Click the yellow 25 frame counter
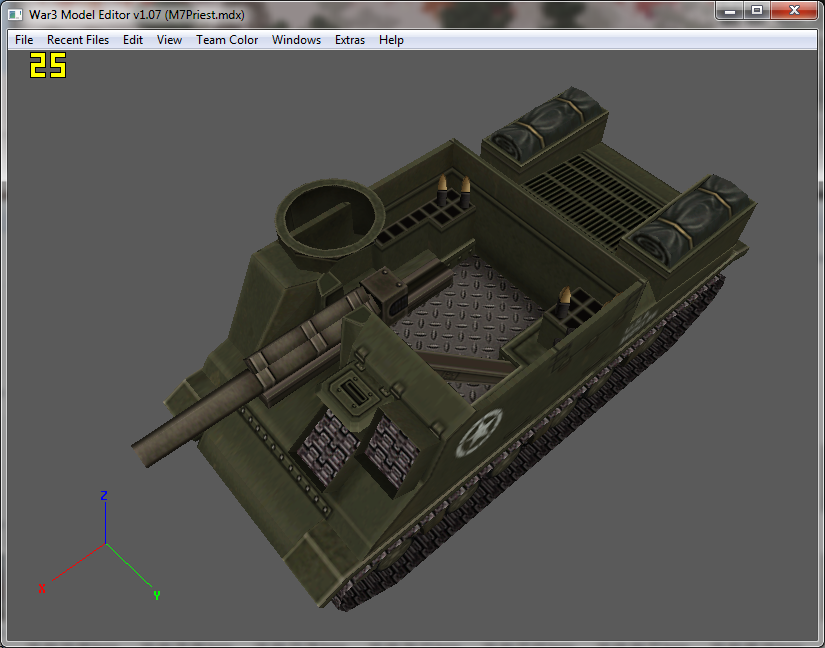The image size is (825, 648). pos(48,65)
